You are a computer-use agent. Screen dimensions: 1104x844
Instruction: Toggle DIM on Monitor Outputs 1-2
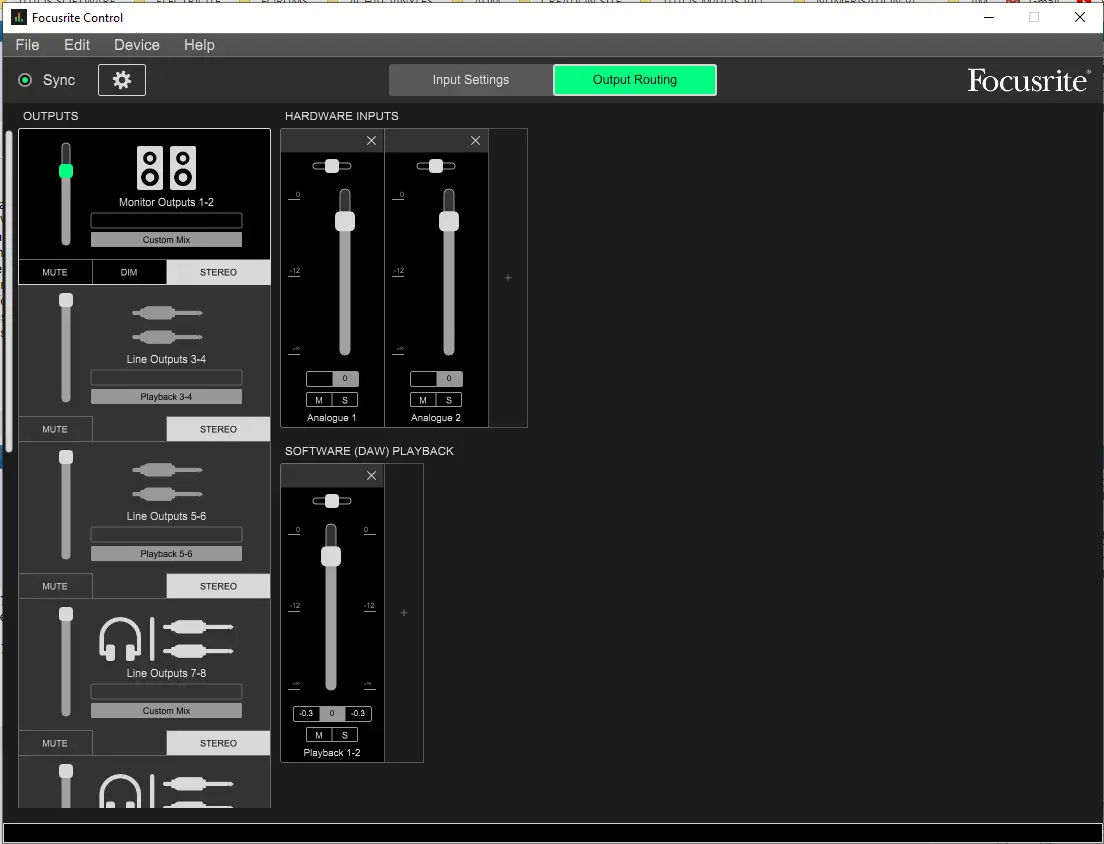(x=129, y=272)
